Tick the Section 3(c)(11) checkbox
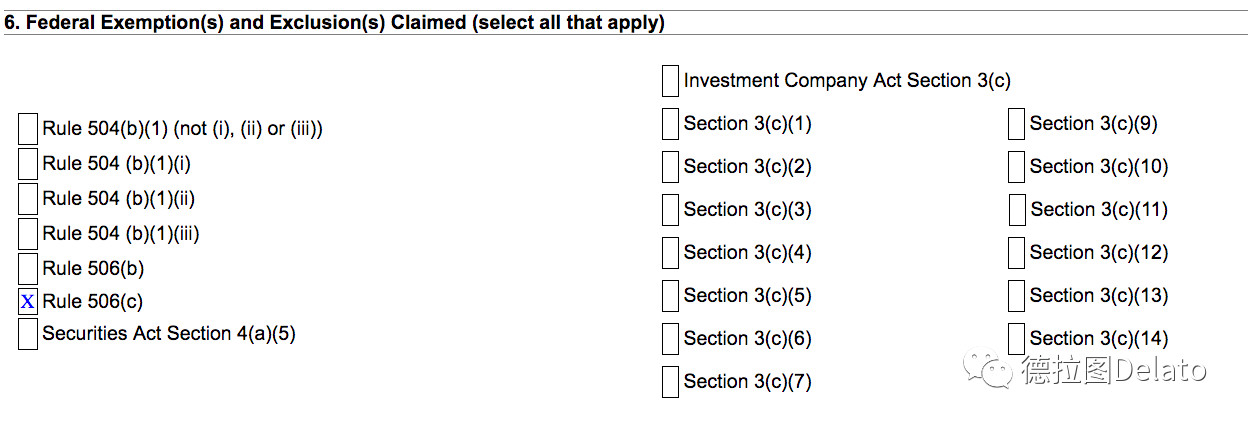This screenshot has height=425, width=1248. [x=1016, y=210]
